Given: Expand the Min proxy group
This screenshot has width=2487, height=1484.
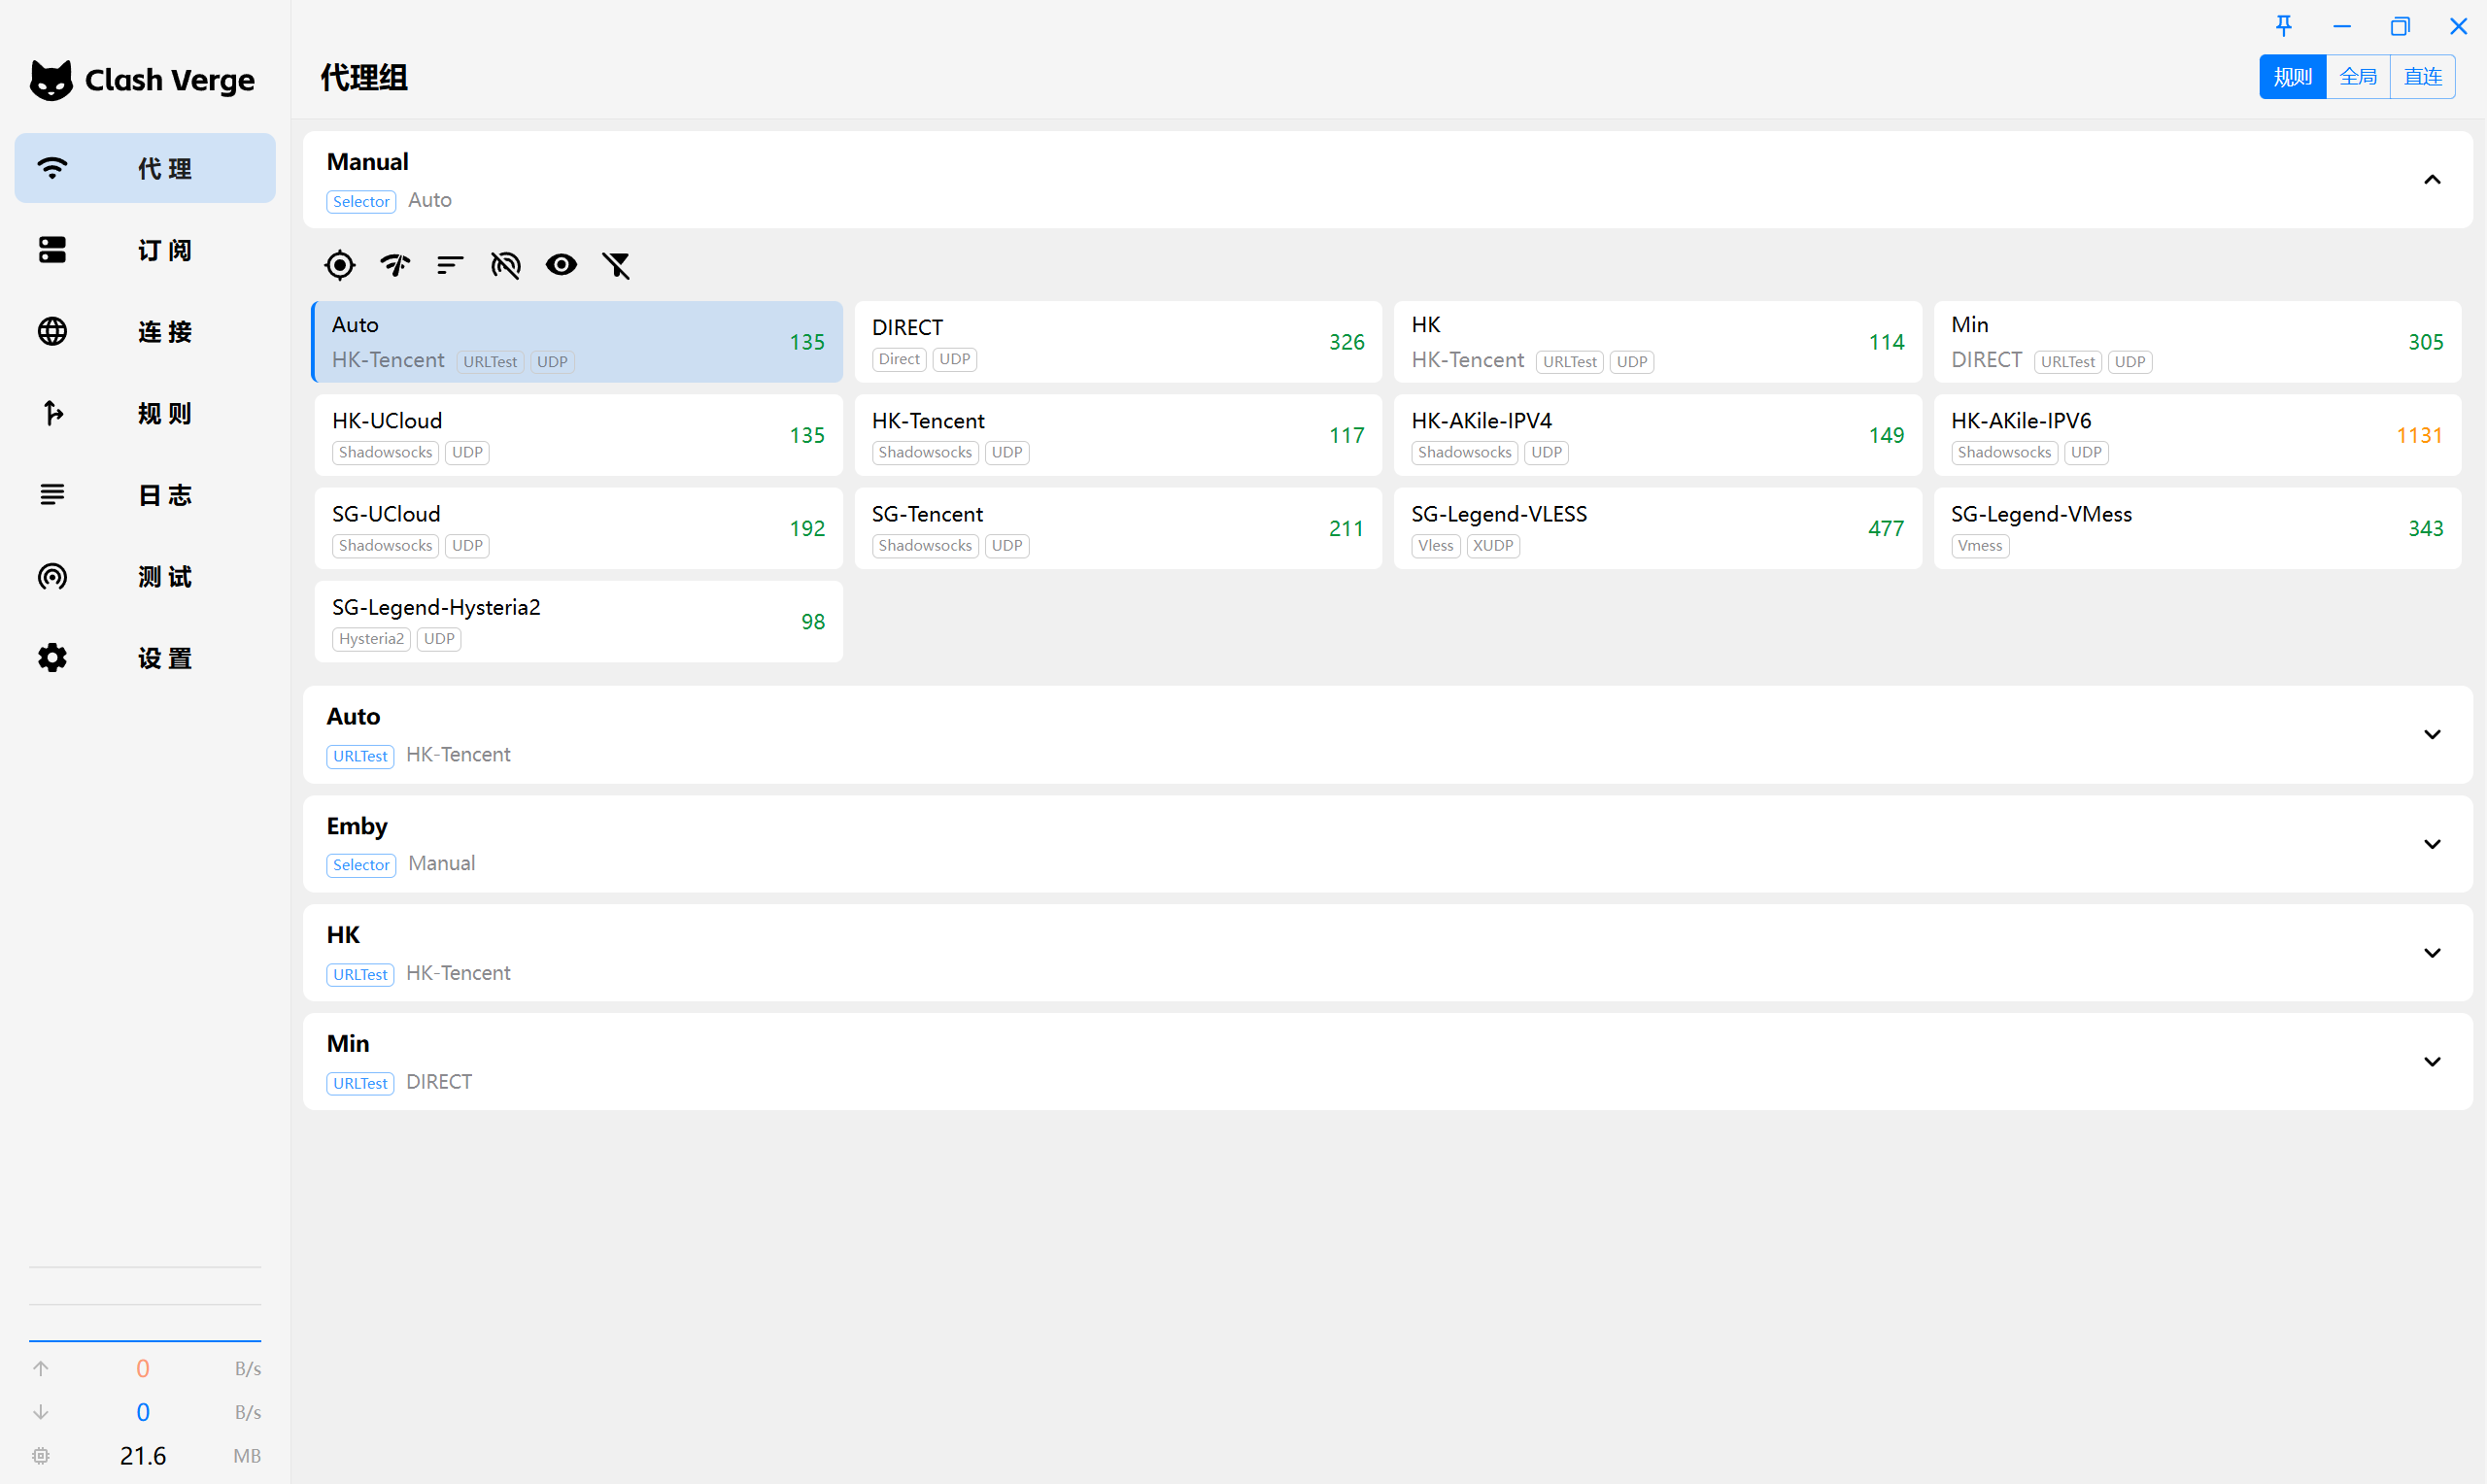Looking at the screenshot, I should click(2432, 1062).
